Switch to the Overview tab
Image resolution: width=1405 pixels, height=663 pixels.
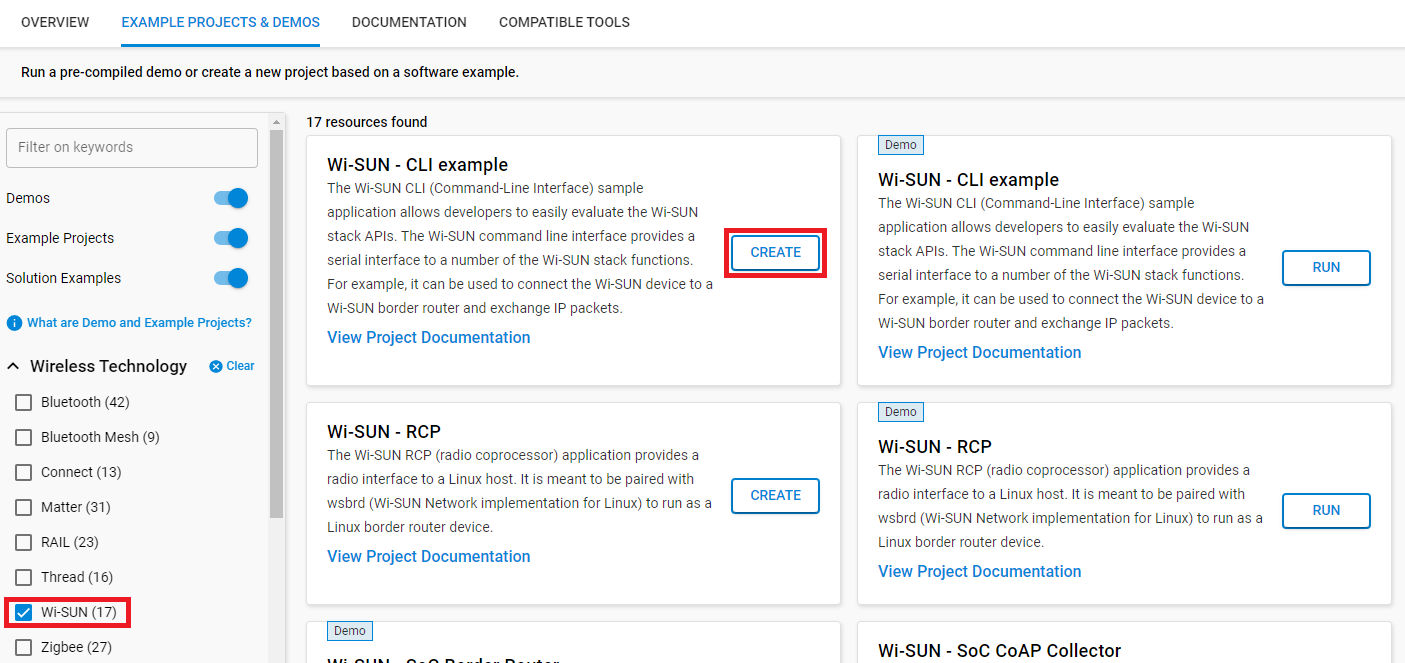point(55,22)
